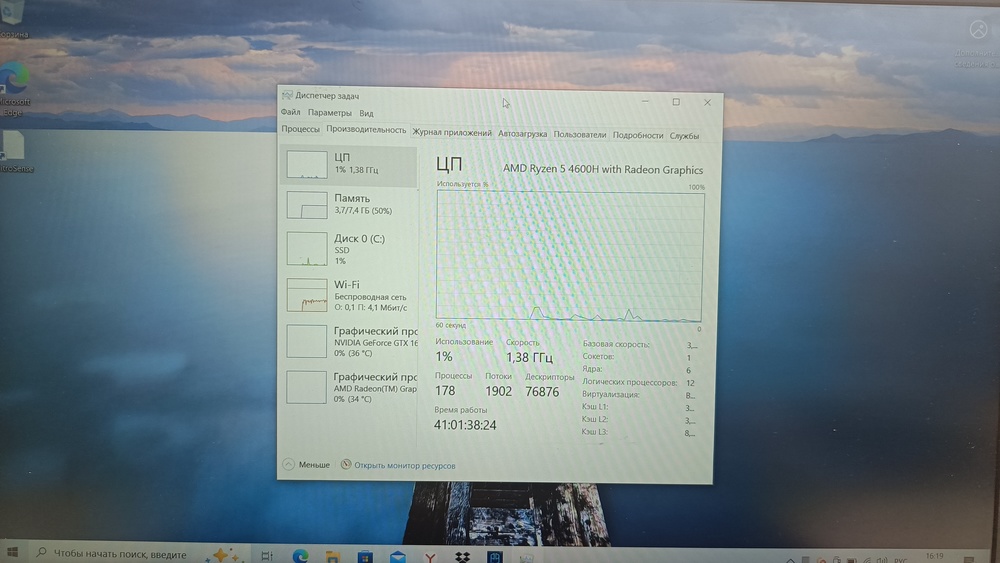
Task: Click the Логических процессоров label
Action: tap(629, 382)
